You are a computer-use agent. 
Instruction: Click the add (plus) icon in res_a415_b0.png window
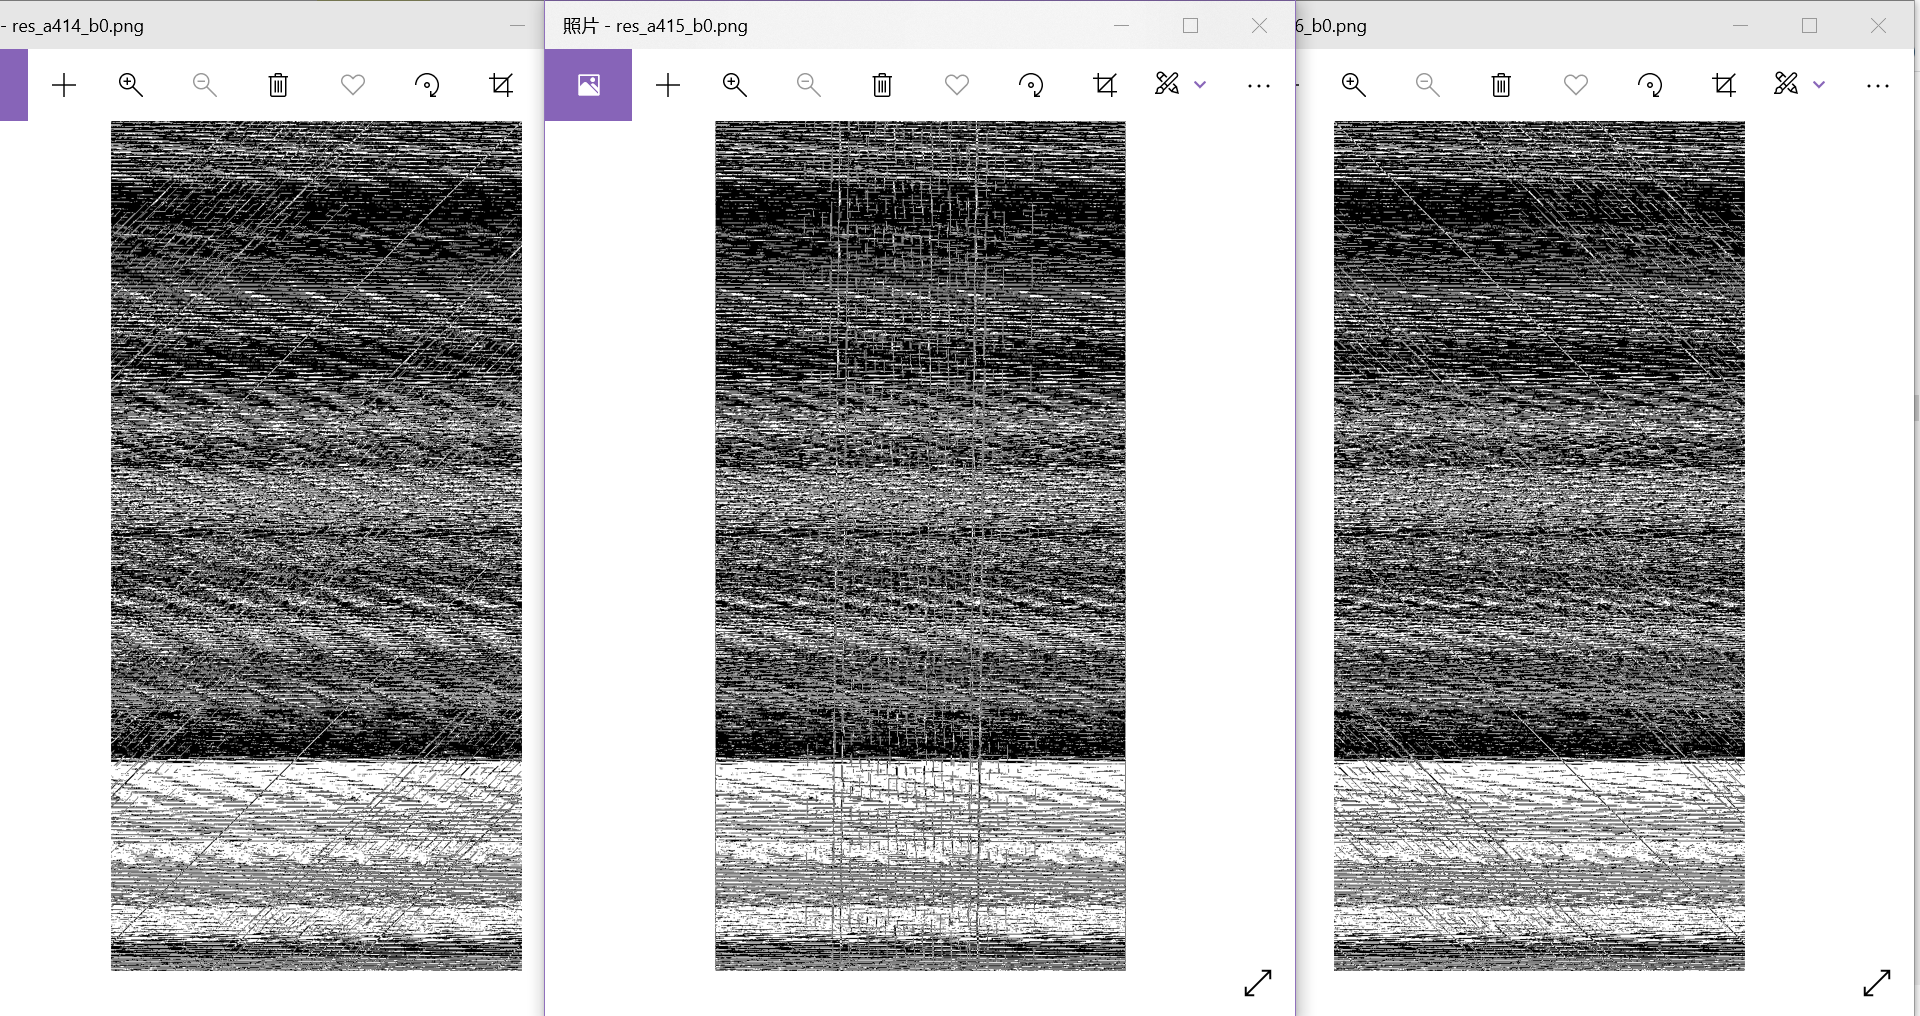pos(668,85)
